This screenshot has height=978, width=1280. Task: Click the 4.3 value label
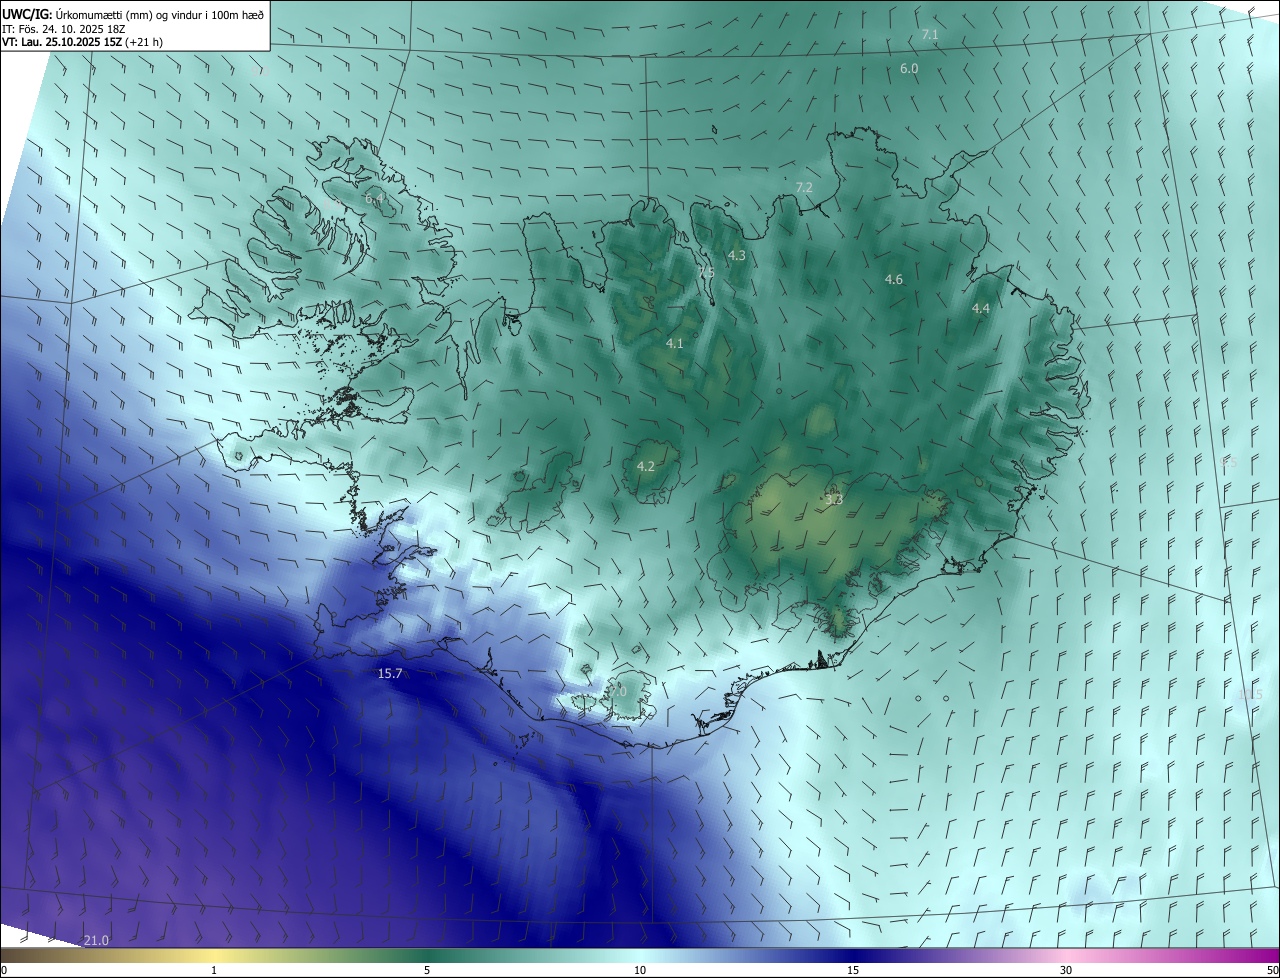coord(737,256)
